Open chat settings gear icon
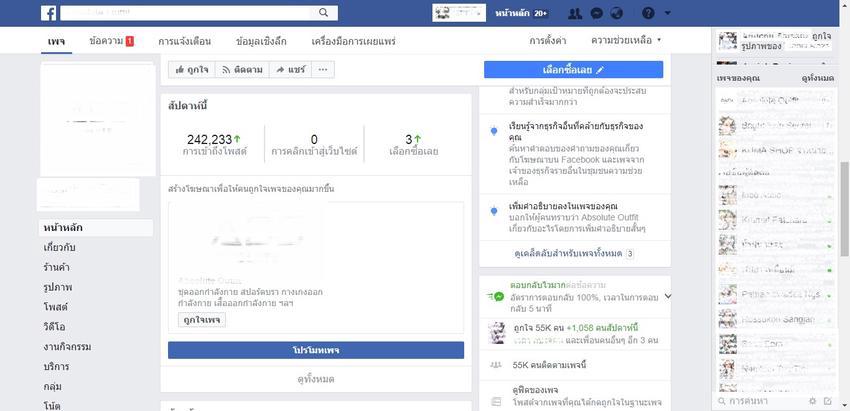Image resolution: width=850 pixels, height=411 pixels. pos(812,401)
